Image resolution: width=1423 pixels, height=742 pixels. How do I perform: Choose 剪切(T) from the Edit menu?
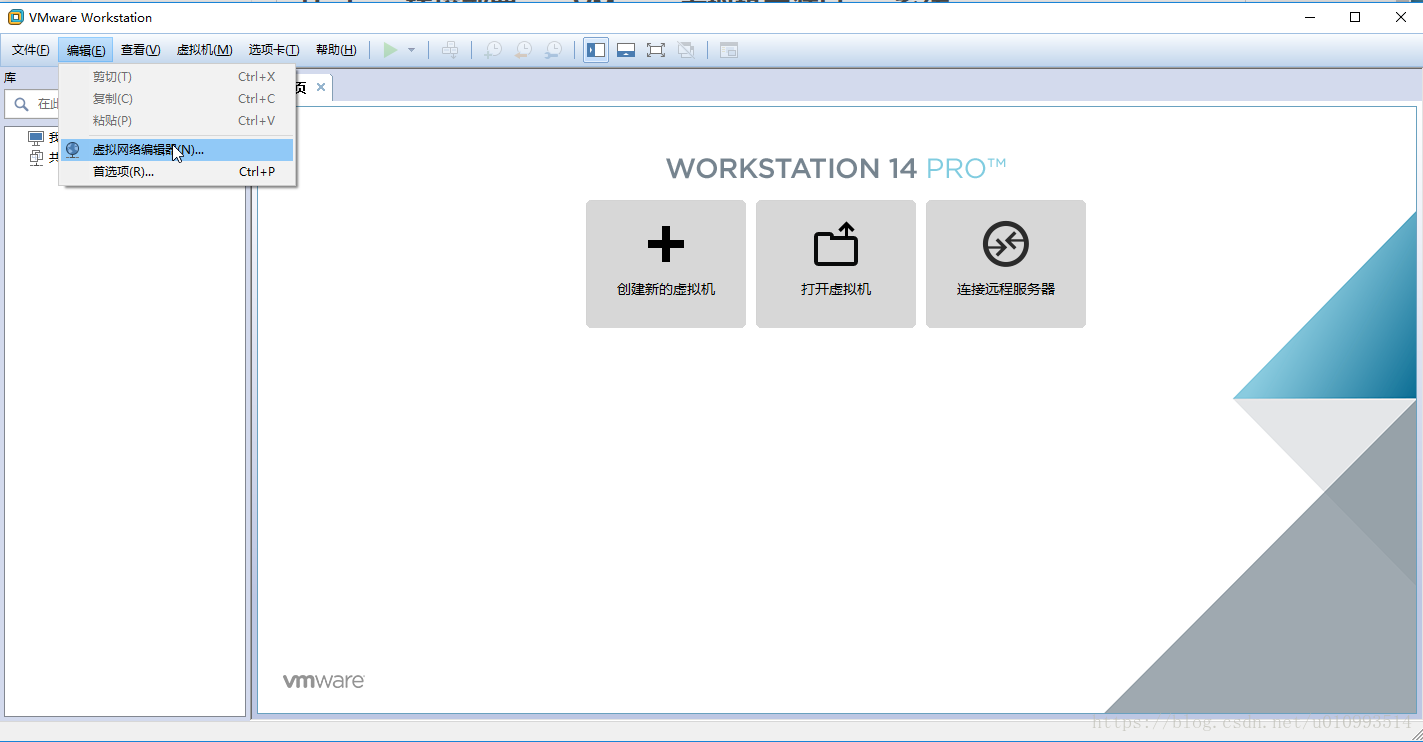click(x=177, y=77)
